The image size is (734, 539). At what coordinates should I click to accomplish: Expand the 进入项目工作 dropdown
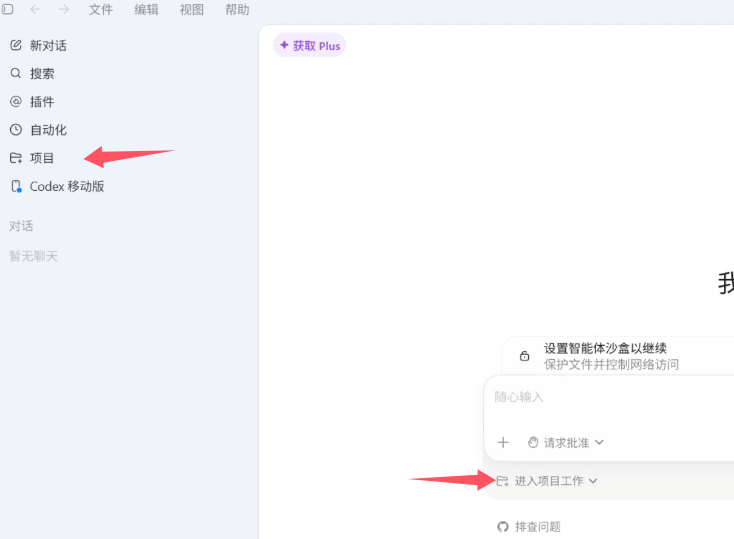click(547, 481)
